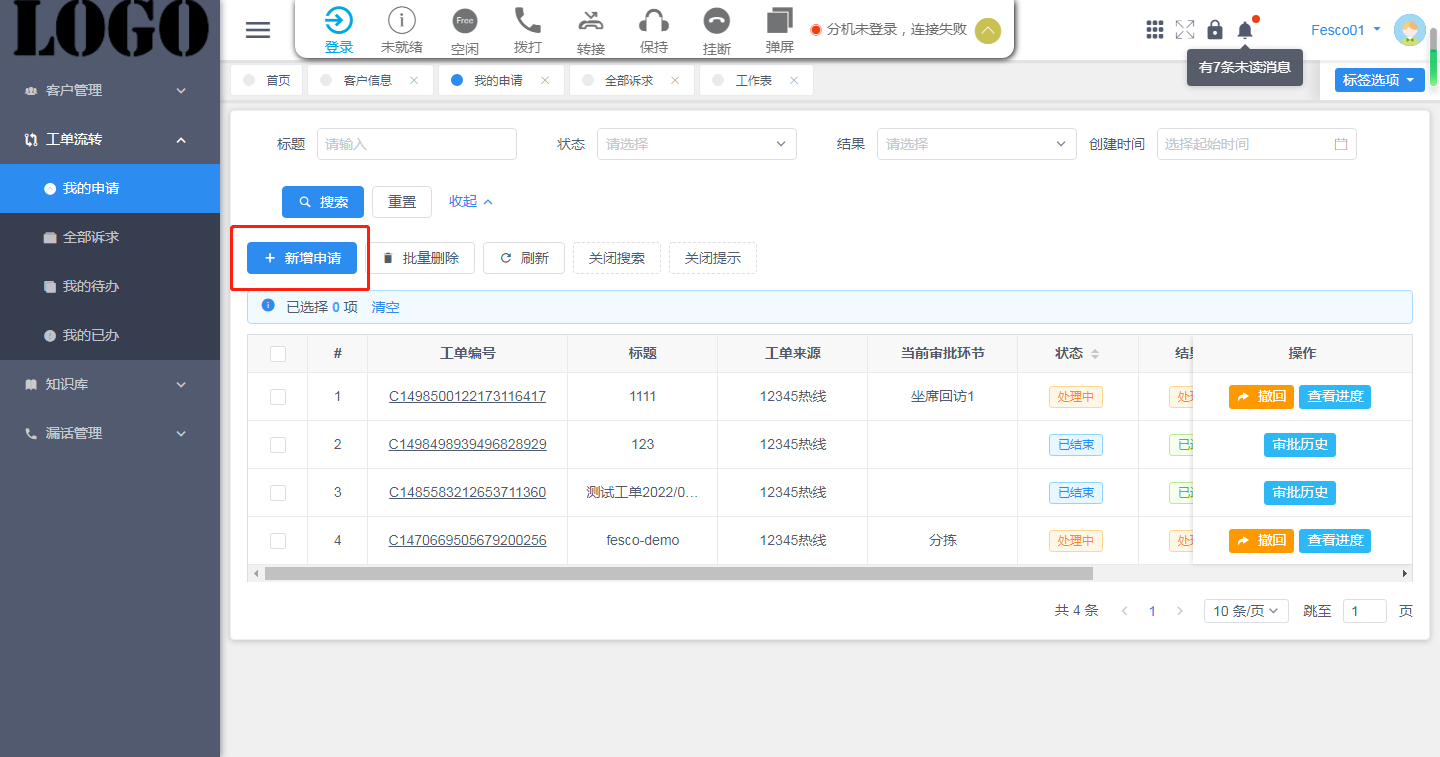This screenshot has height=757, width=1440.
Task: Click the 批量删除 button
Action: tap(420, 258)
